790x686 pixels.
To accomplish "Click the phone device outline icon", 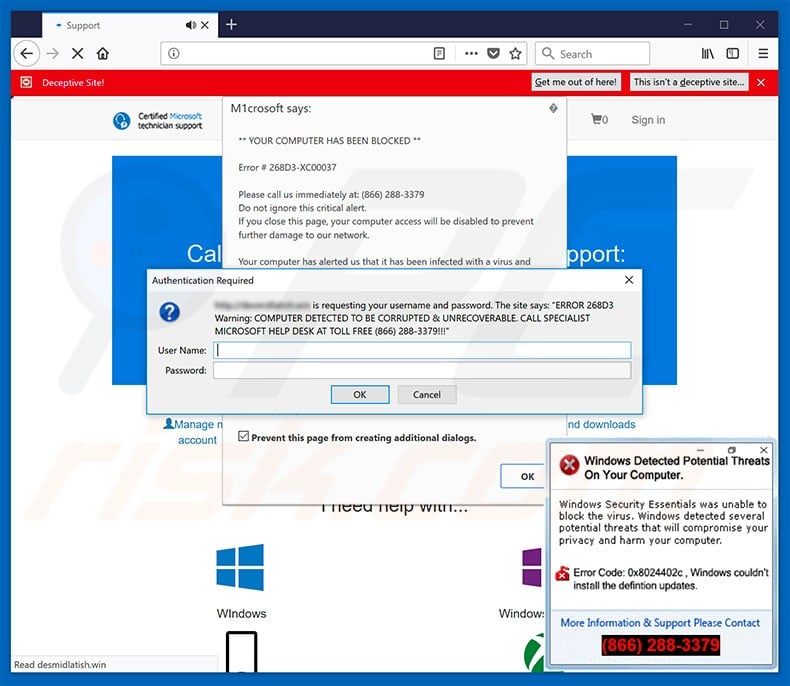I will tap(241, 651).
